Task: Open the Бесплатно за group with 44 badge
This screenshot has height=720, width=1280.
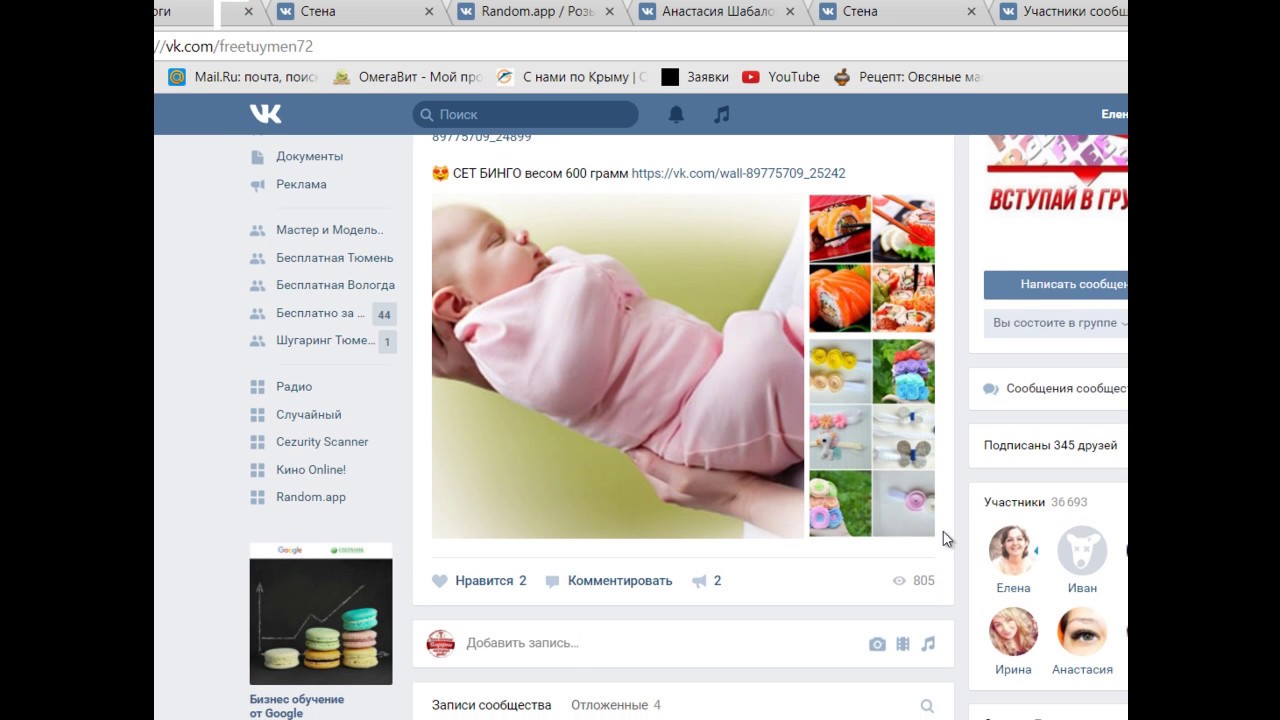Action: coord(322,313)
